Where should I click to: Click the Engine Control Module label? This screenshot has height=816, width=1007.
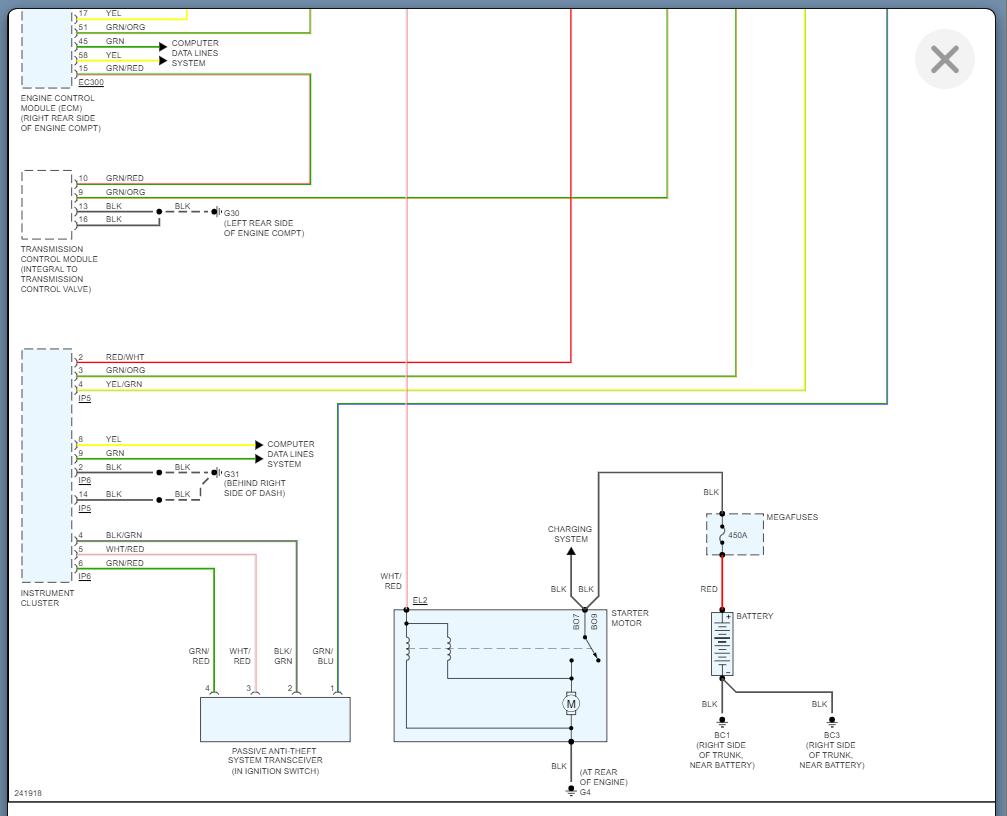click(60, 113)
